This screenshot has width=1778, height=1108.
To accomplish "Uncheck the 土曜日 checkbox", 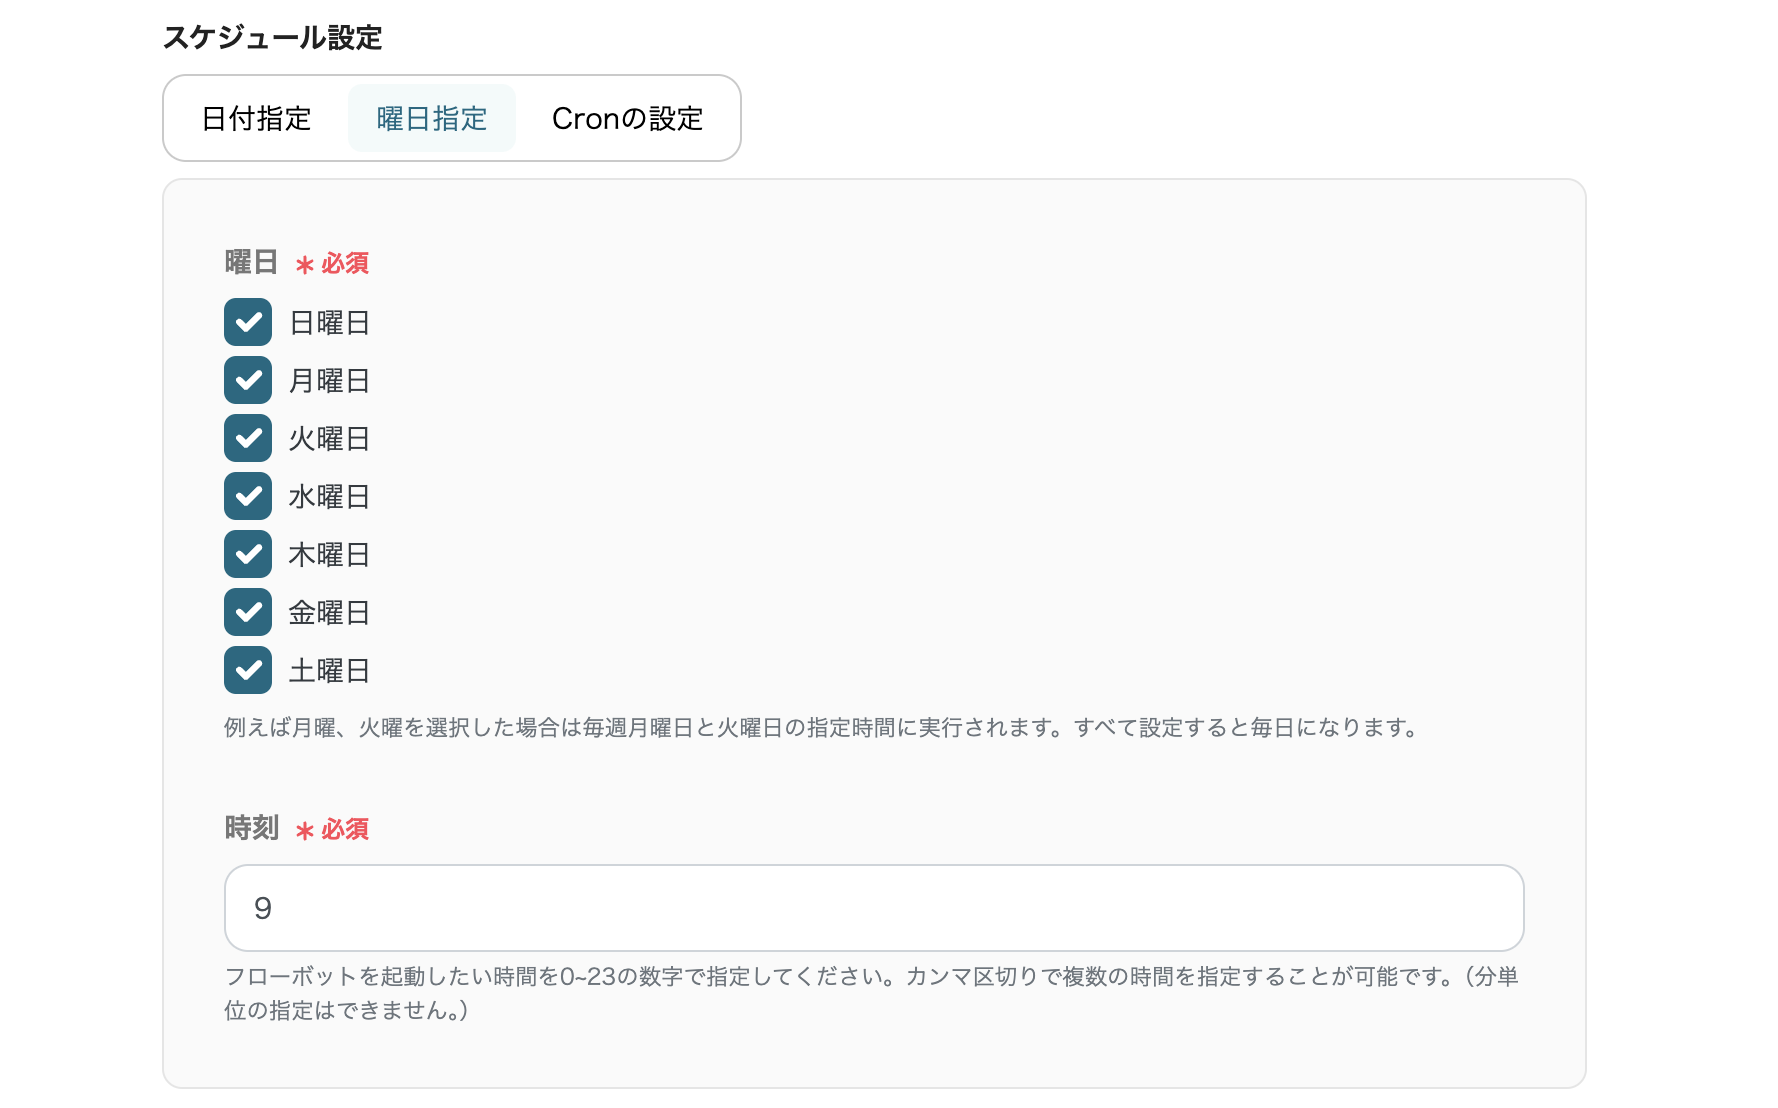I will [x=248, y=670].
